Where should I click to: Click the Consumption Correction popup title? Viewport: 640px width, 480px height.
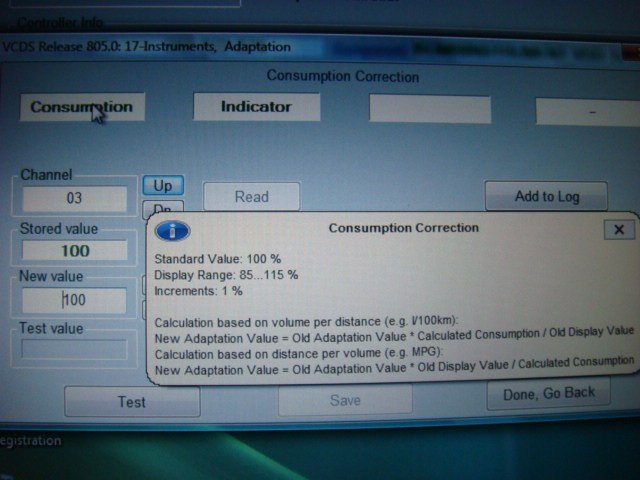(403, 228)
